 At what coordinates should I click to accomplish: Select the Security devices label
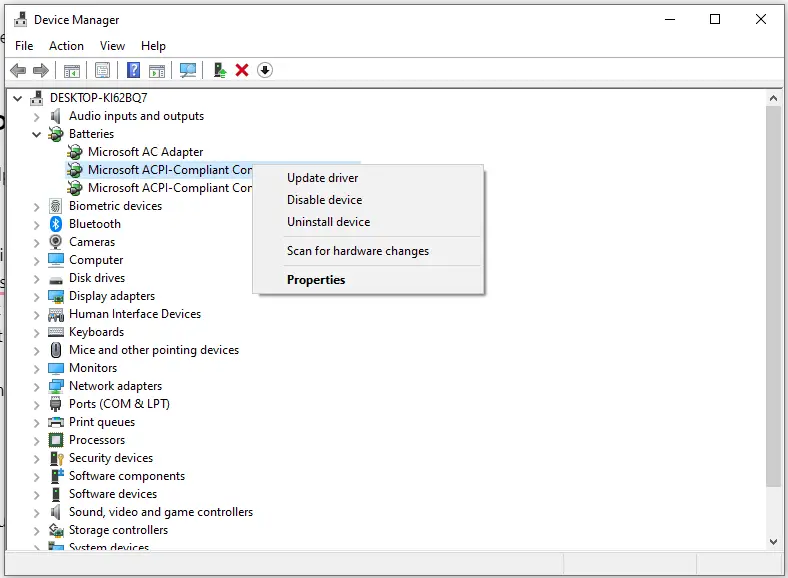pos(111,458)
